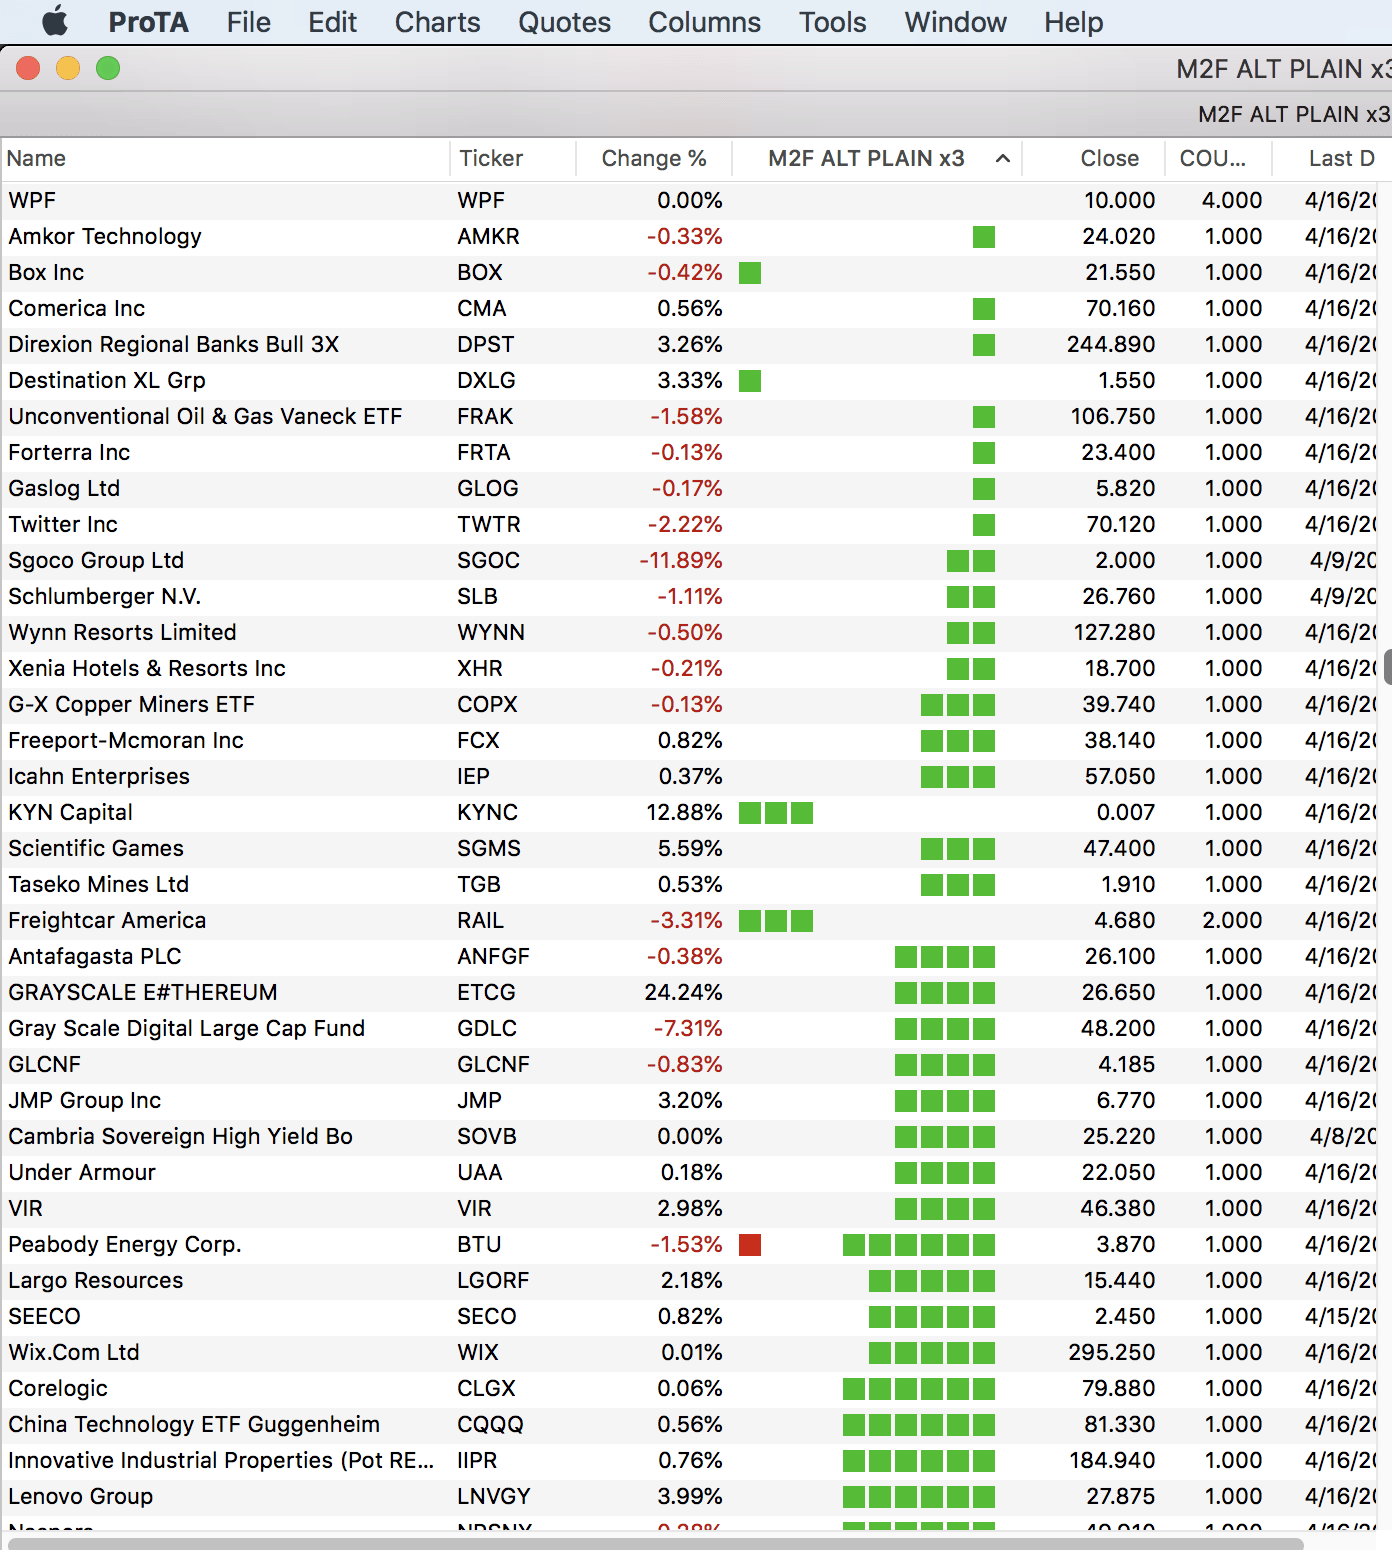Select Gray Scale Digital Large Cap Fund row
This screenshot has width=1392, height=1550.
click(x=690, y=1029)
